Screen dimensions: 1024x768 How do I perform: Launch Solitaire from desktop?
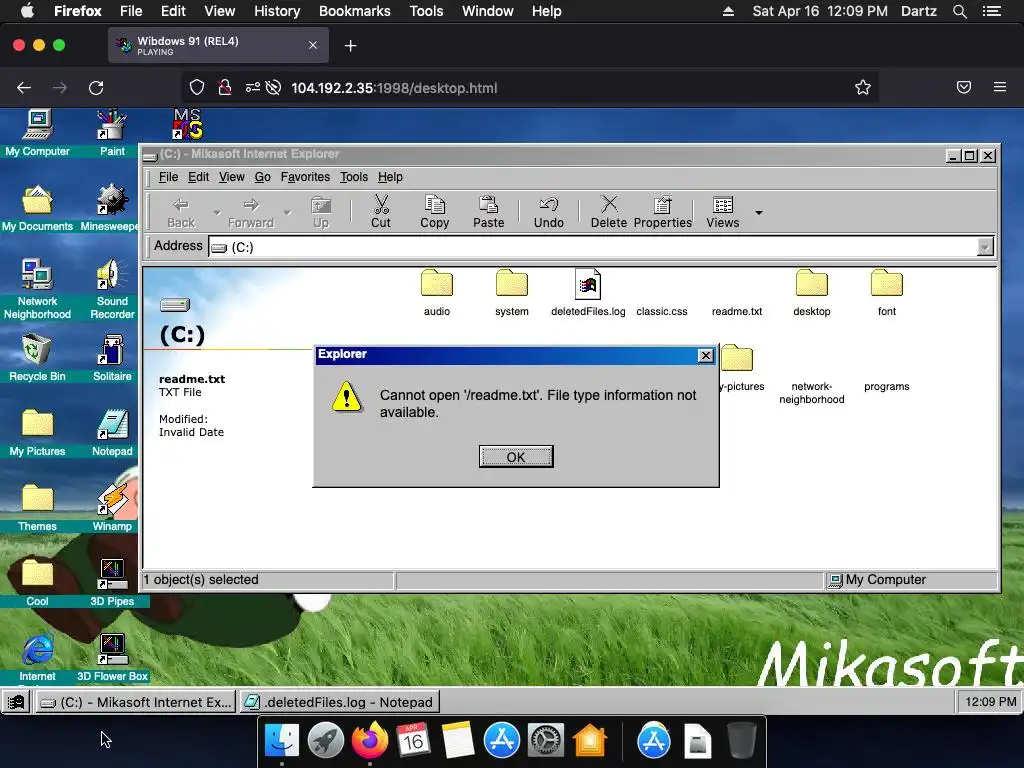coord(112,357)
